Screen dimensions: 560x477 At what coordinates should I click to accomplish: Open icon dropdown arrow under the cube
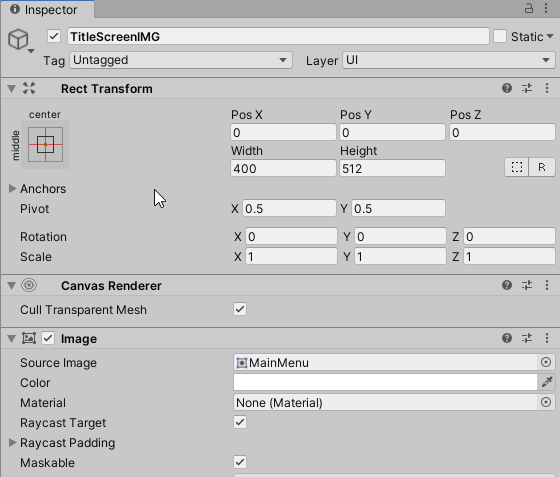(31, 51)
